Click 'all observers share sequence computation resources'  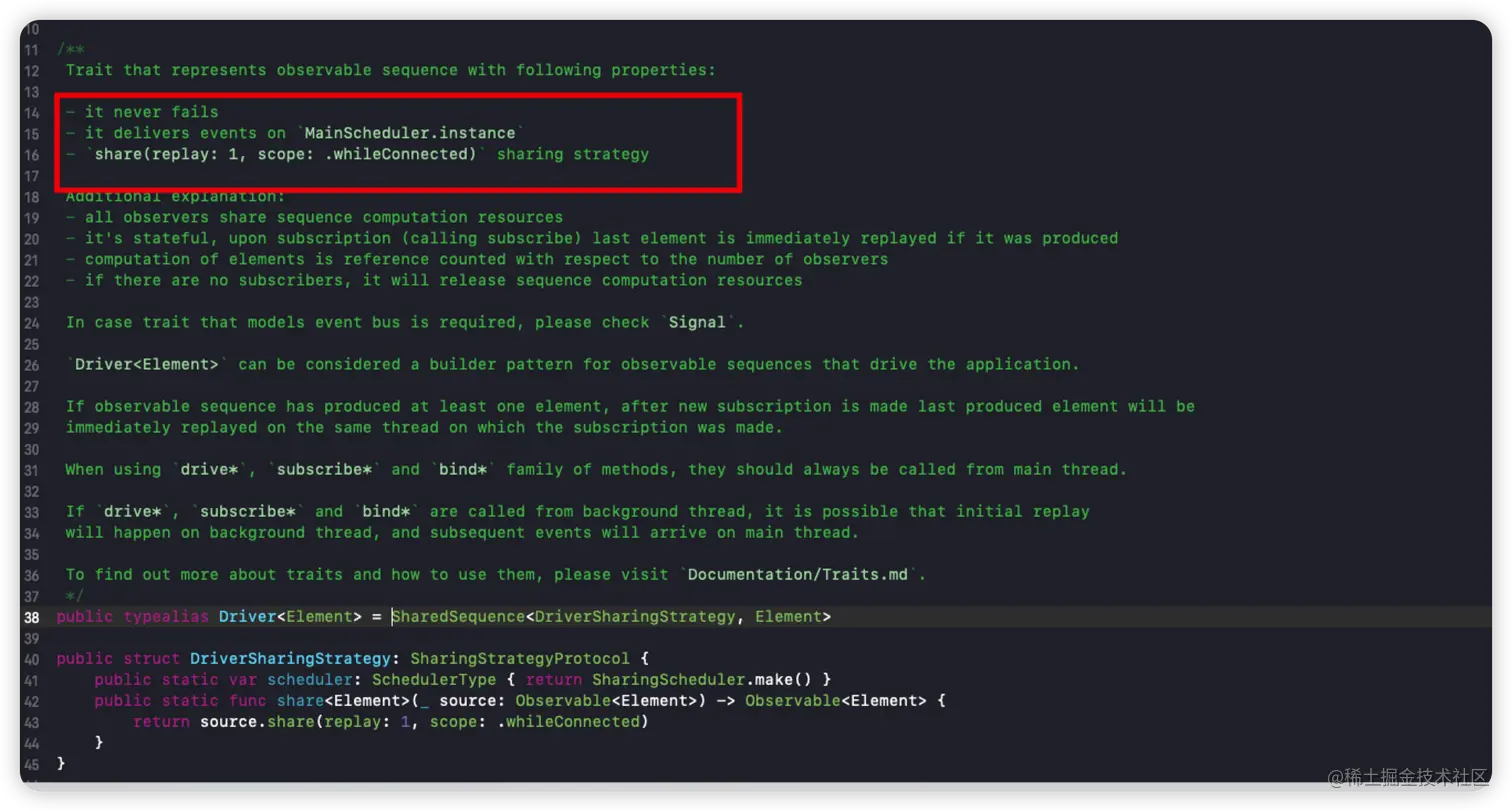(324, 217)
